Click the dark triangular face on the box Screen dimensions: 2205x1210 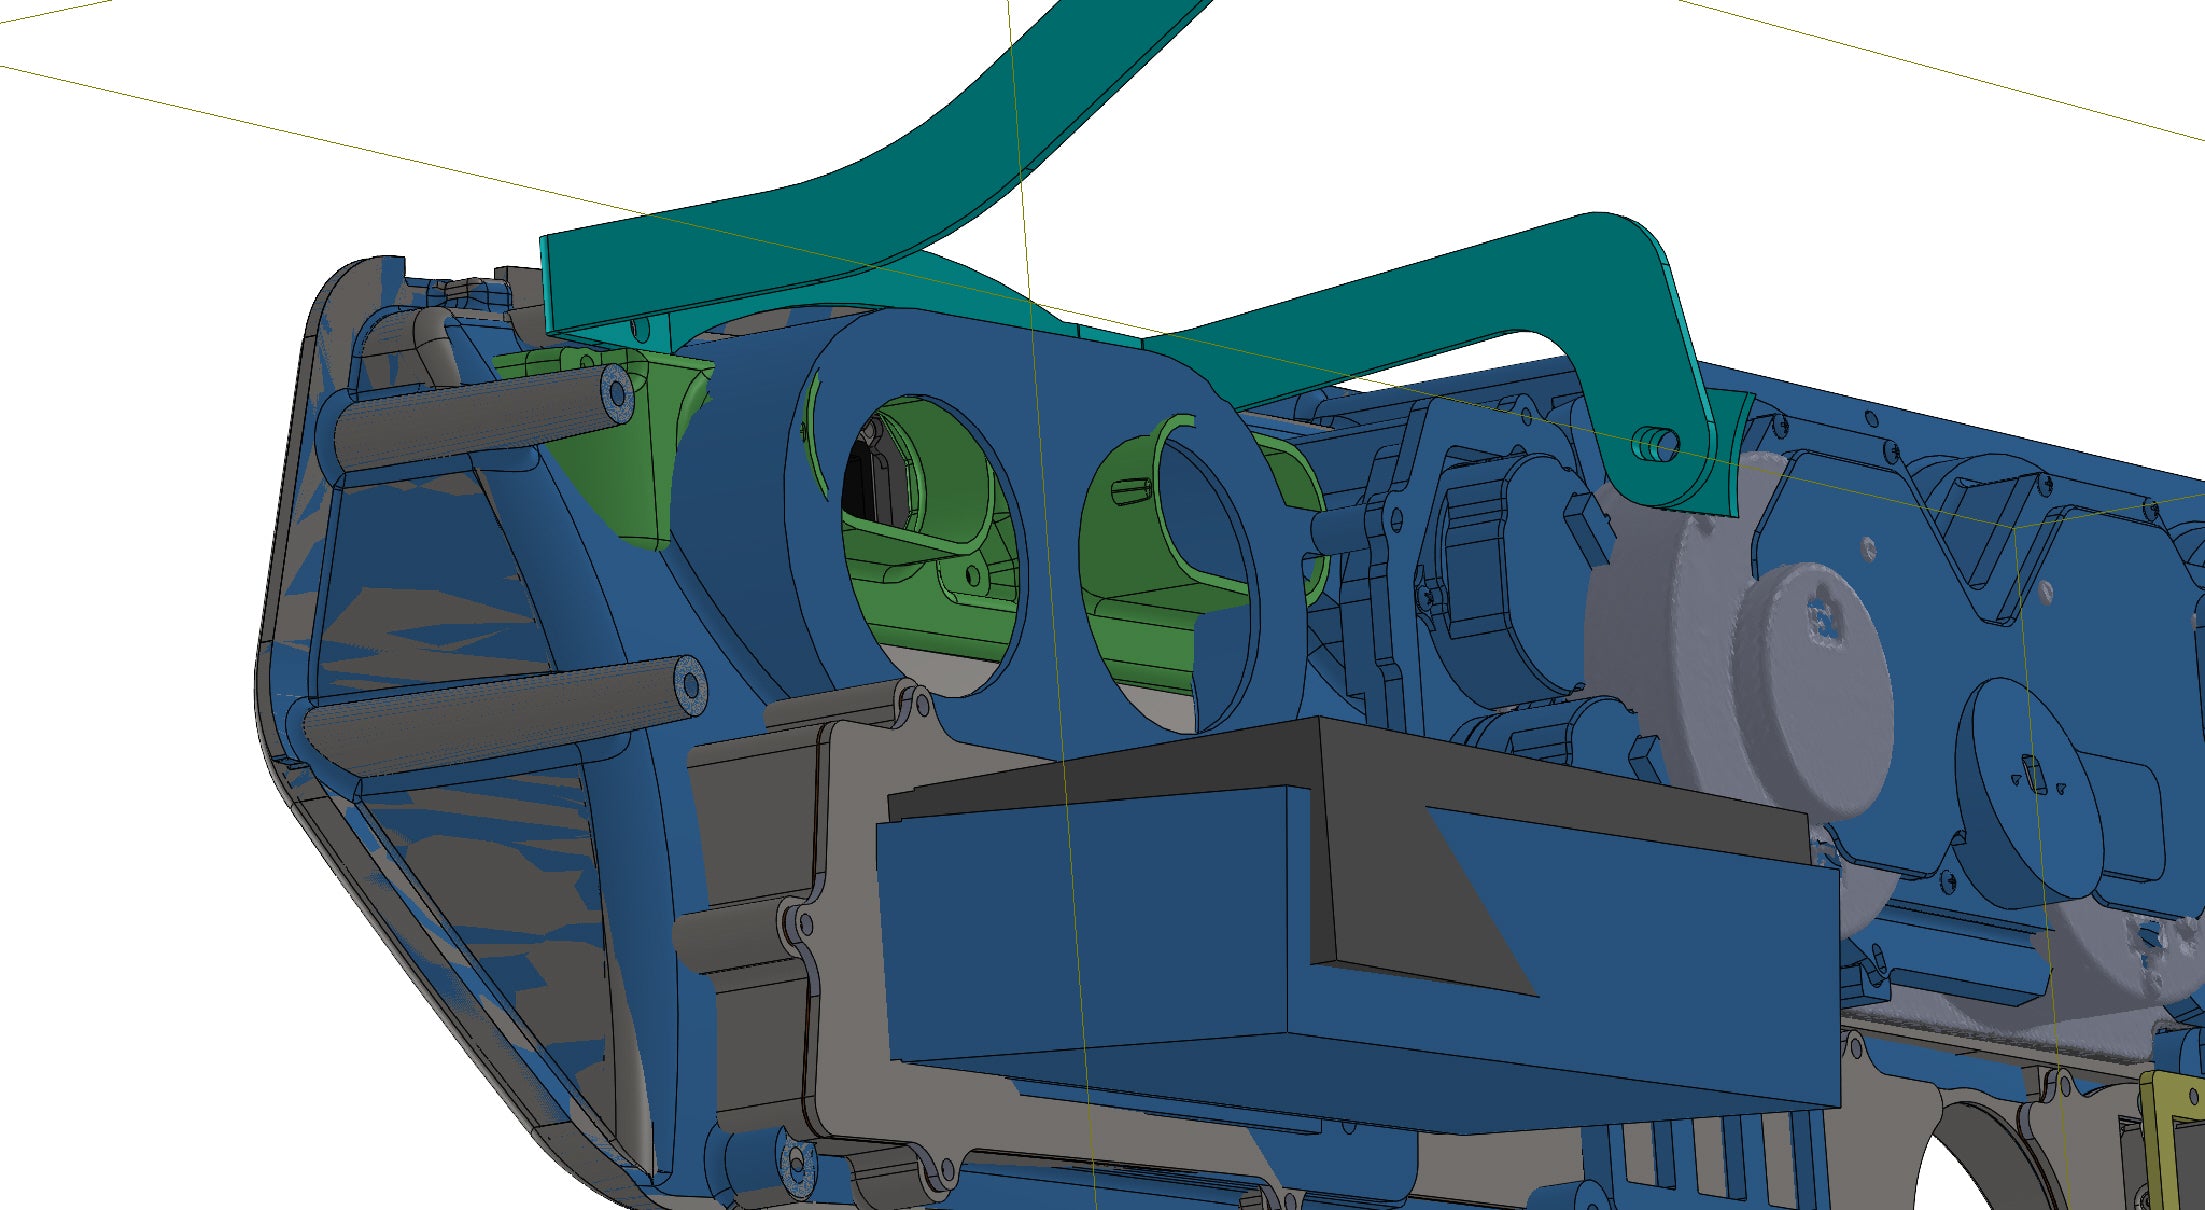pos(1420,900)
